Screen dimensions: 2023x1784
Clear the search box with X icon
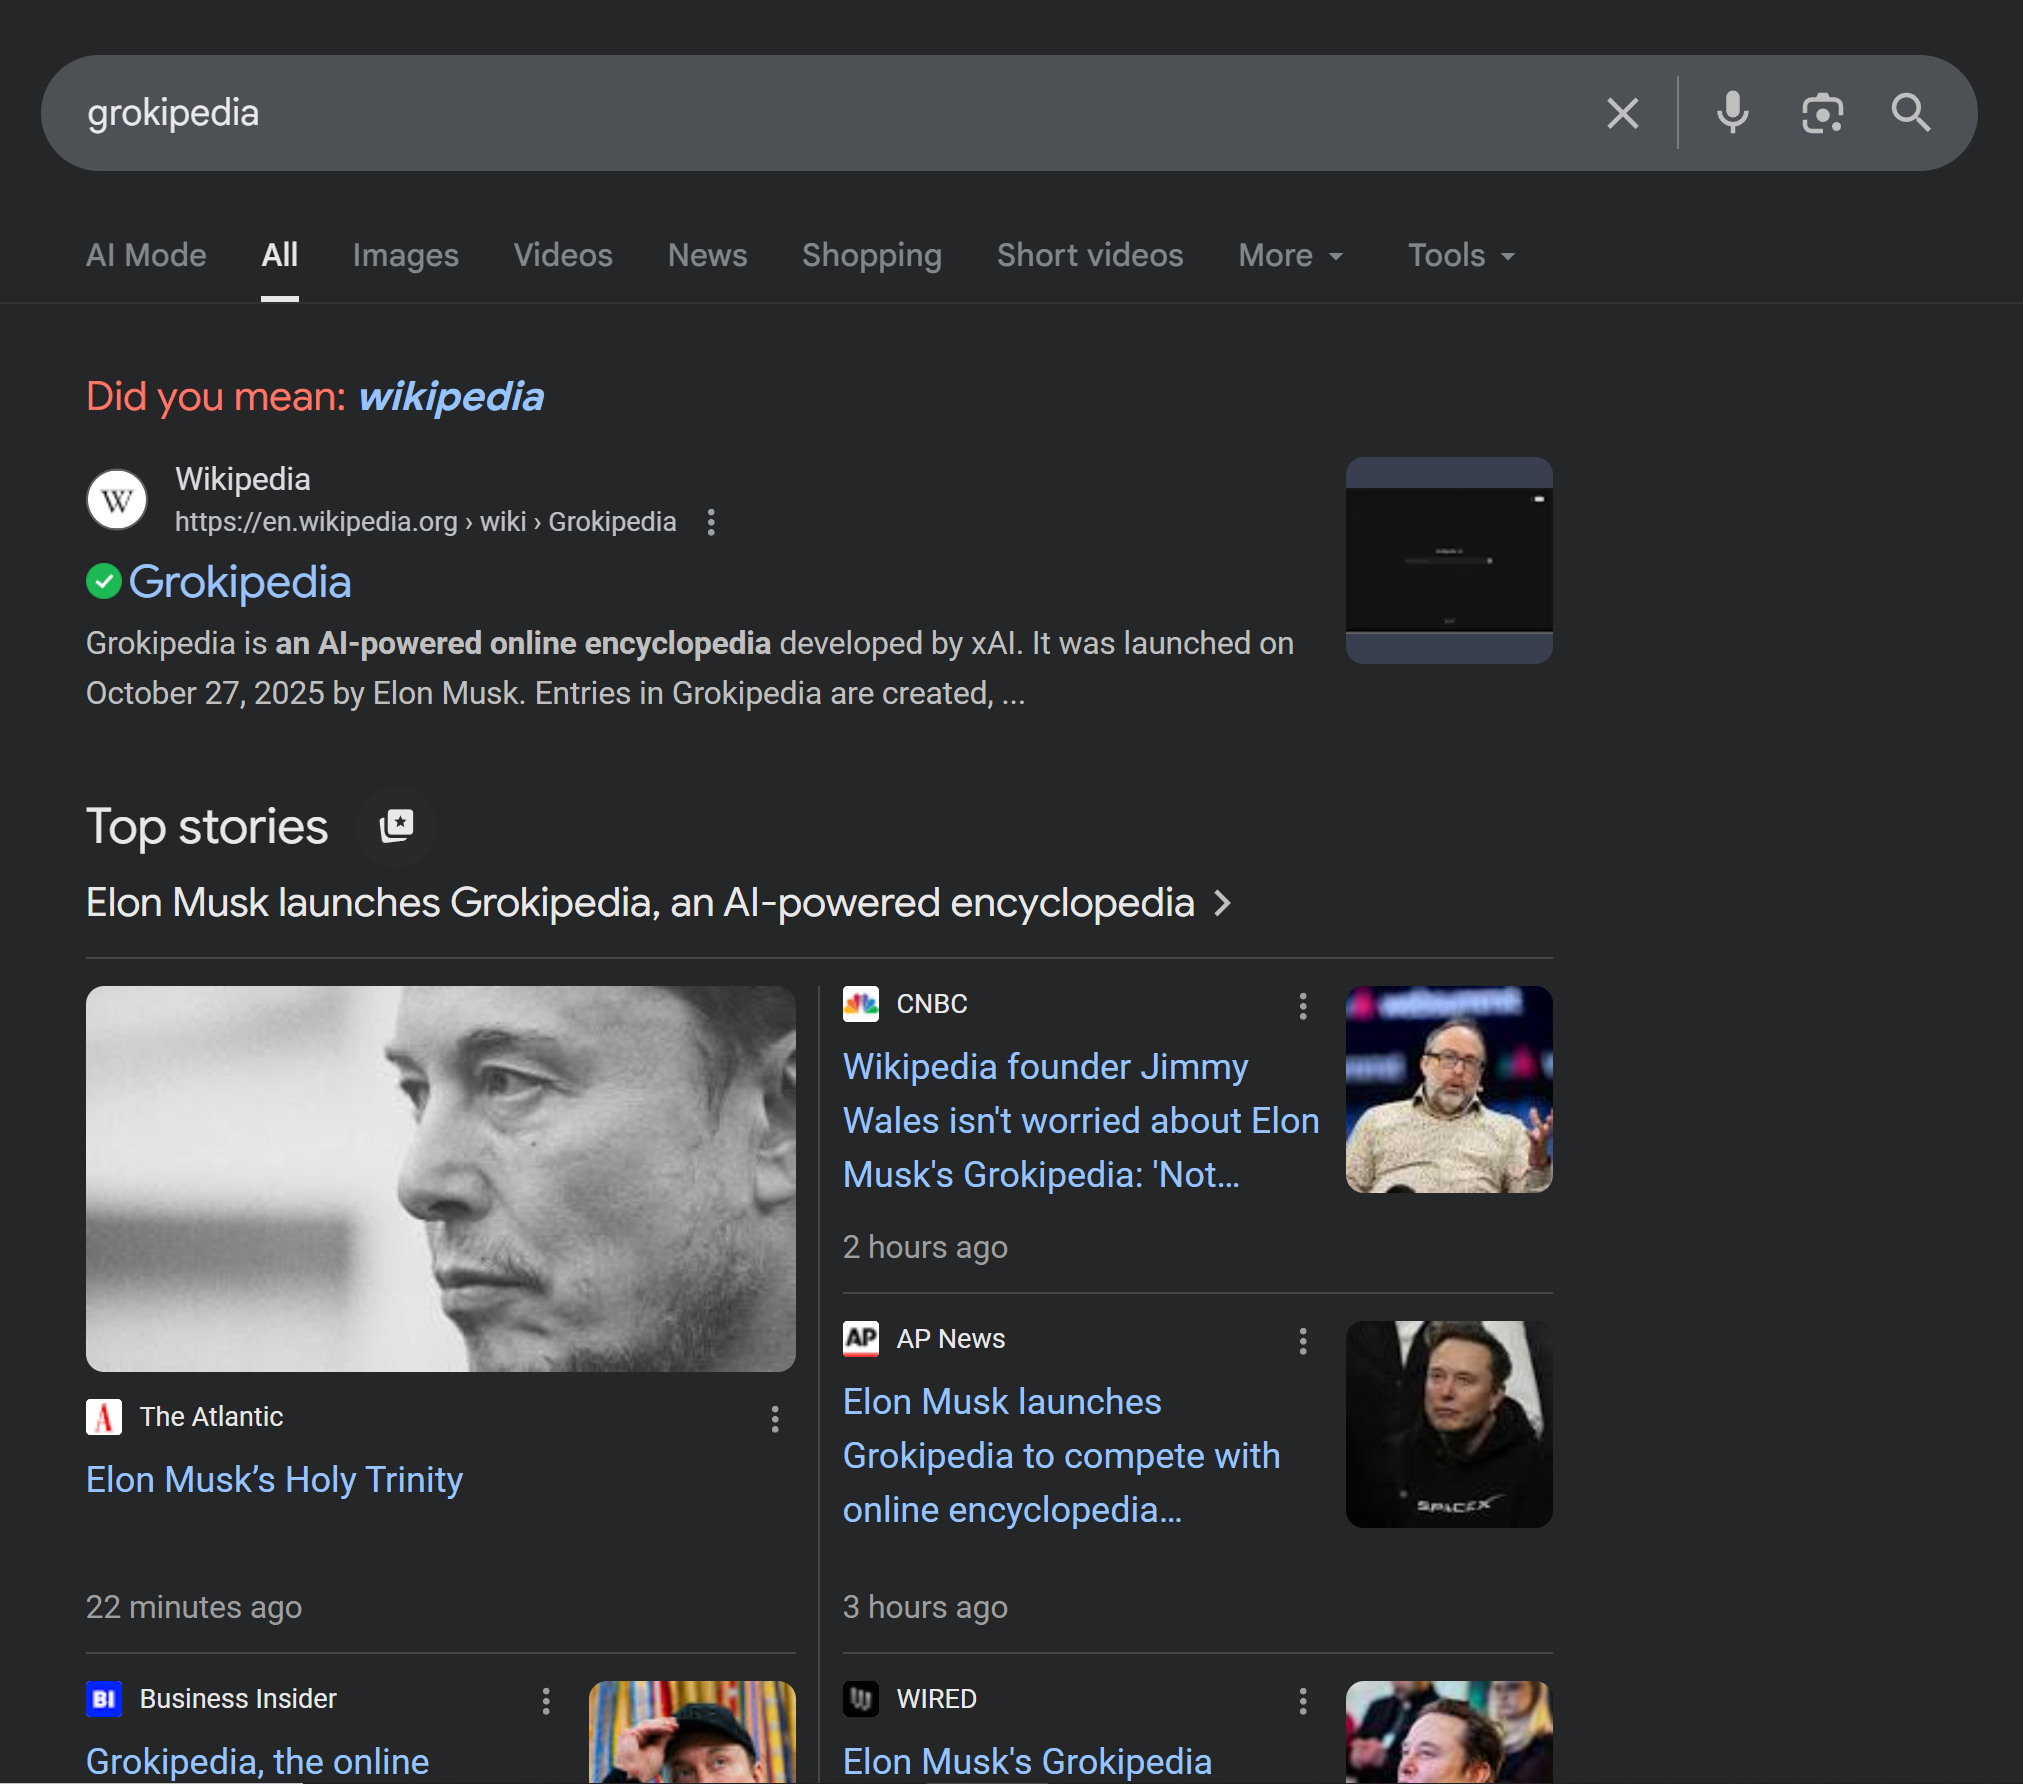[1622, 113]
